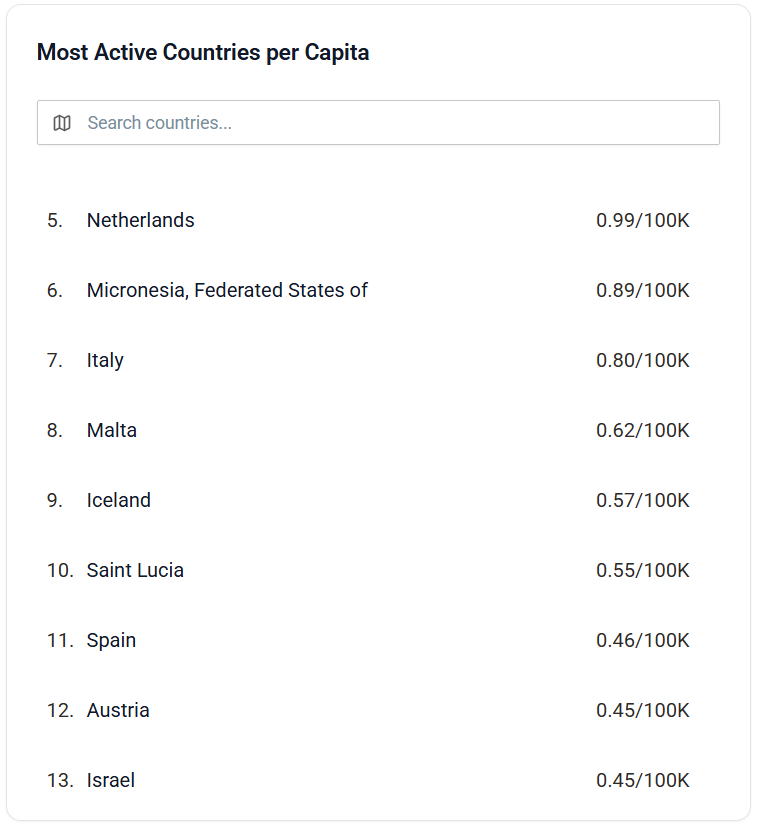Image resolution: width=780 pixels, height=835 pixels.
Task: Click the Most Active Countries per Capita heading
Action: coord(203,53)
